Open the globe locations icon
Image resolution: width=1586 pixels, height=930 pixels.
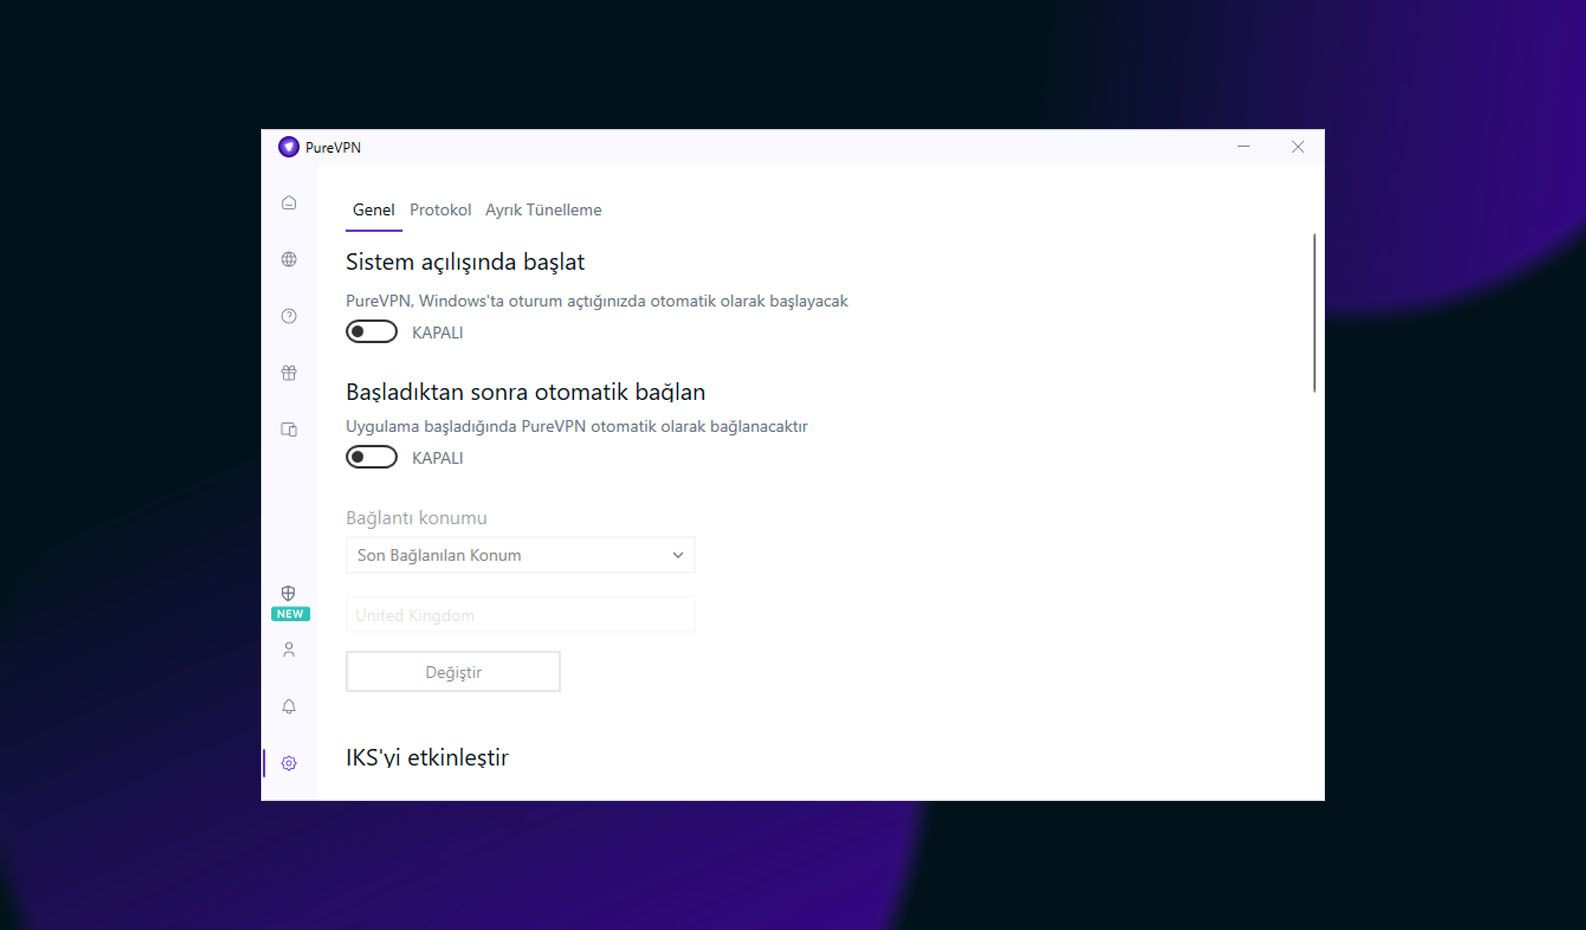point(289,260)
